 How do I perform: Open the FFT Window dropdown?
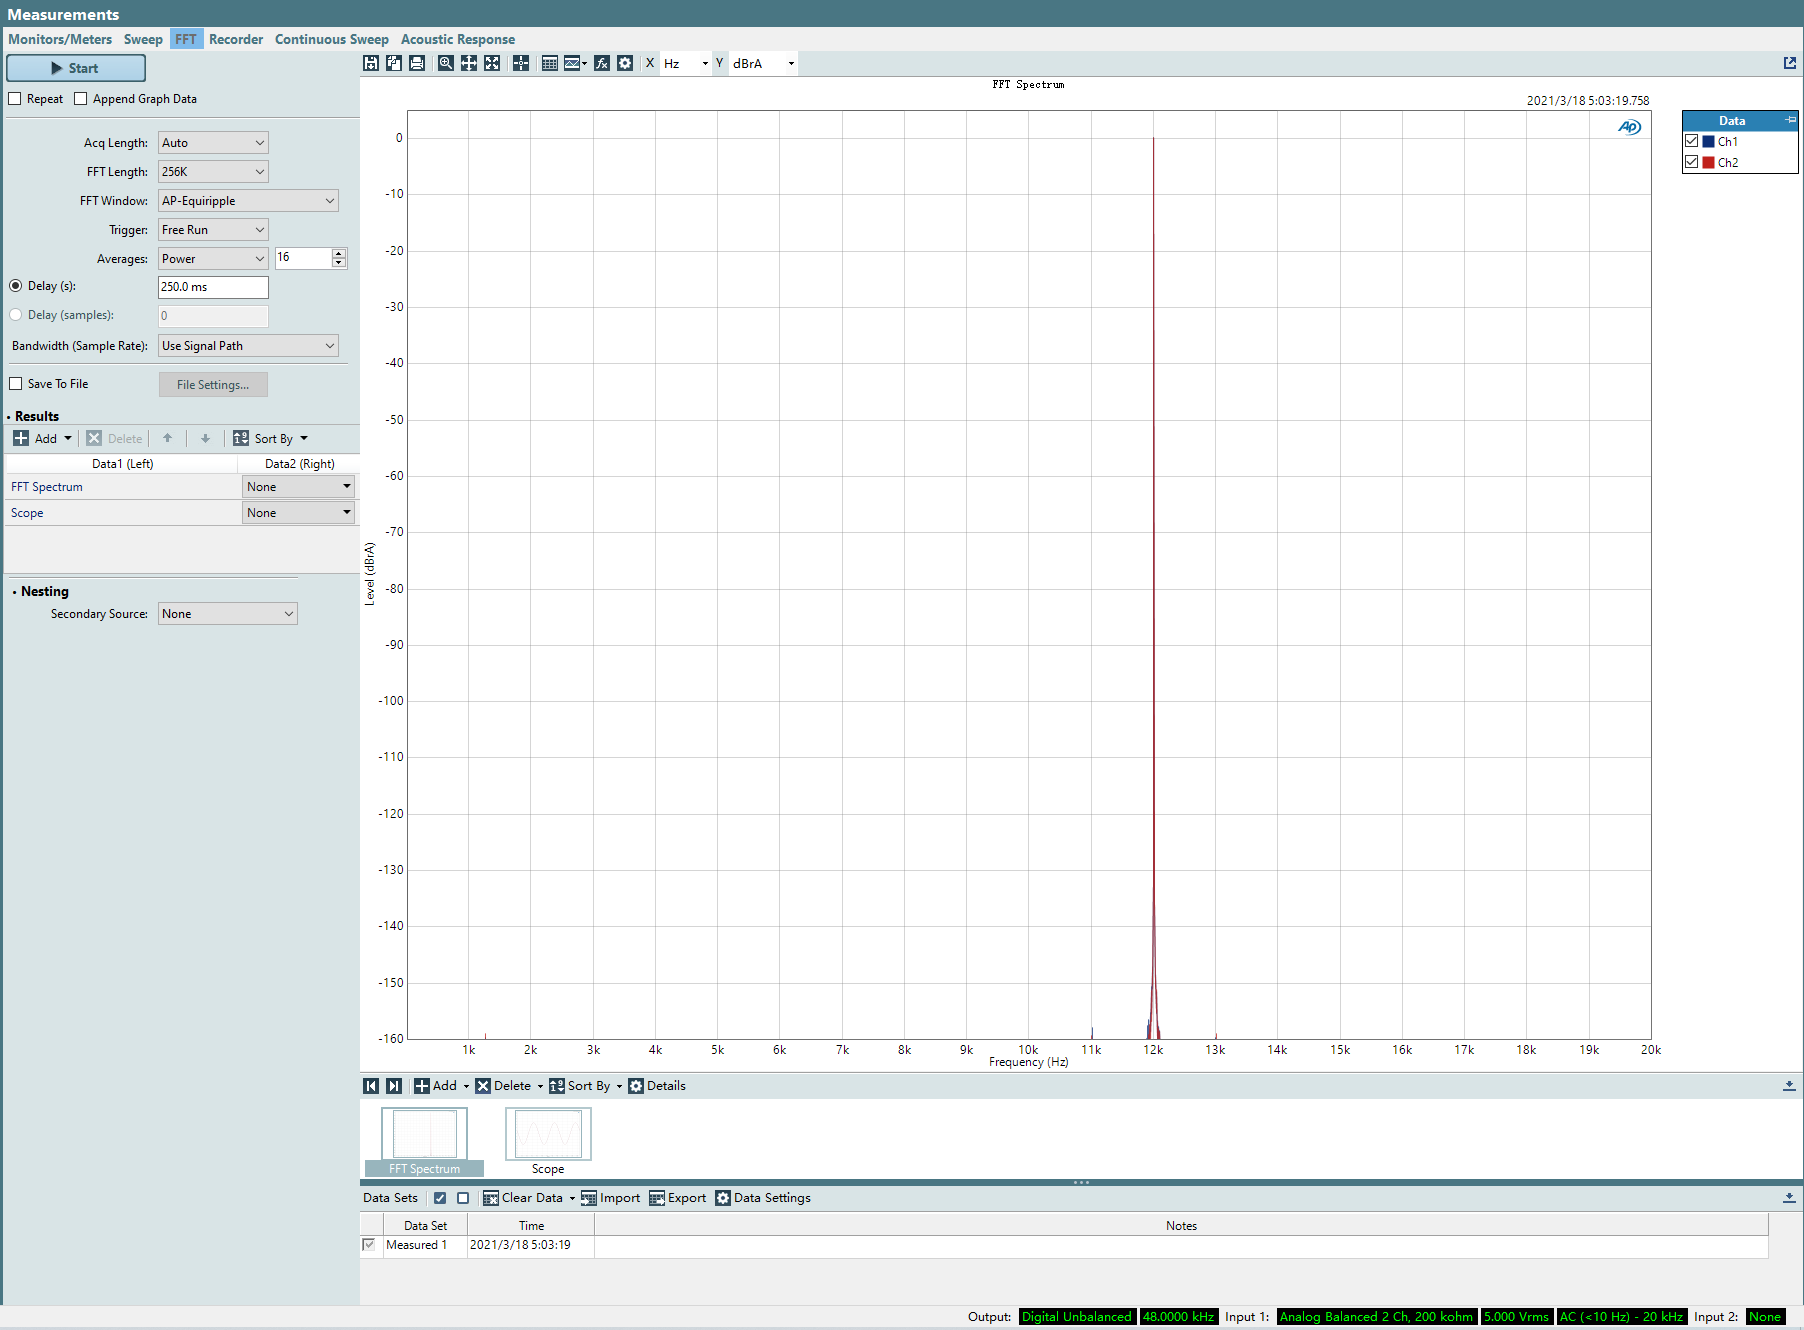248,201
